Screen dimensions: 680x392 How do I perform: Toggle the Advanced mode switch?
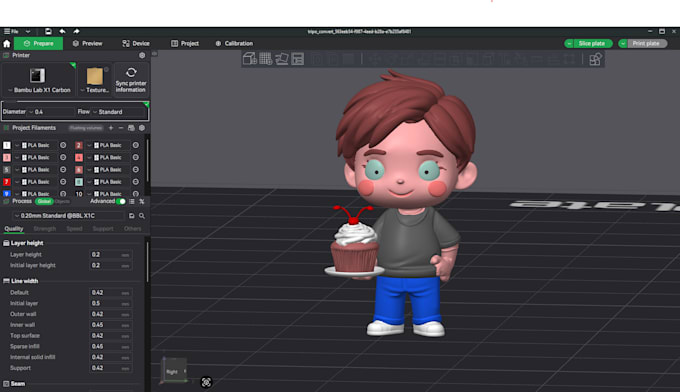pos(121,201)
